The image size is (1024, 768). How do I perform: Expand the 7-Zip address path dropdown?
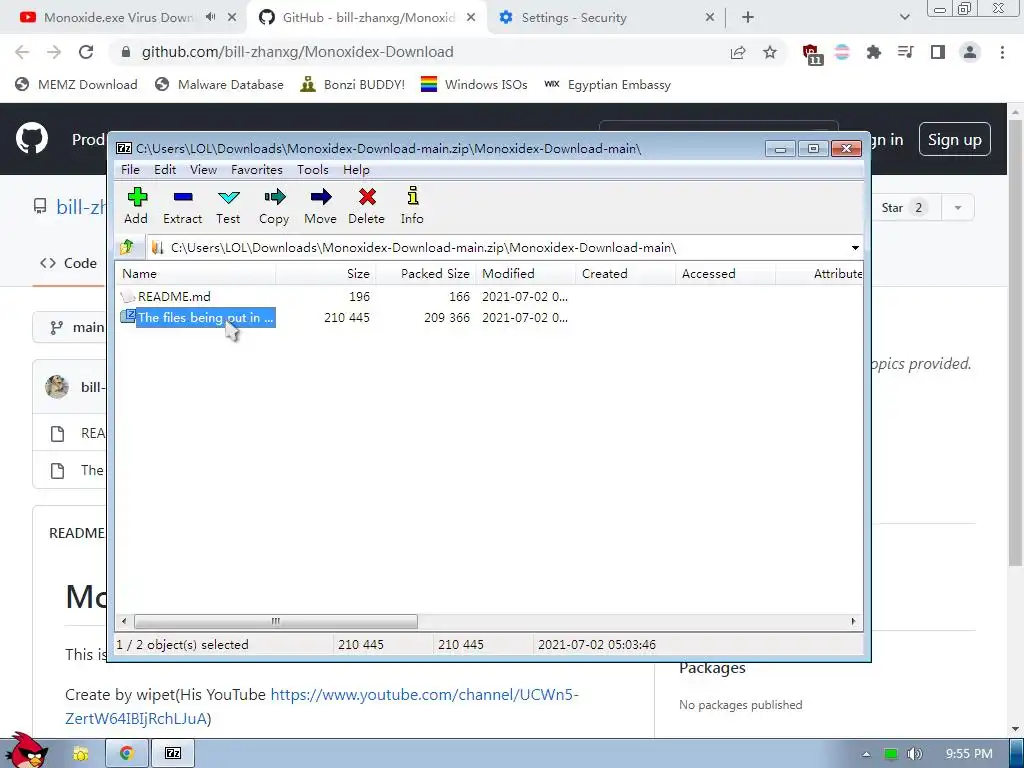pyautogui.click(x=854, y=248)
